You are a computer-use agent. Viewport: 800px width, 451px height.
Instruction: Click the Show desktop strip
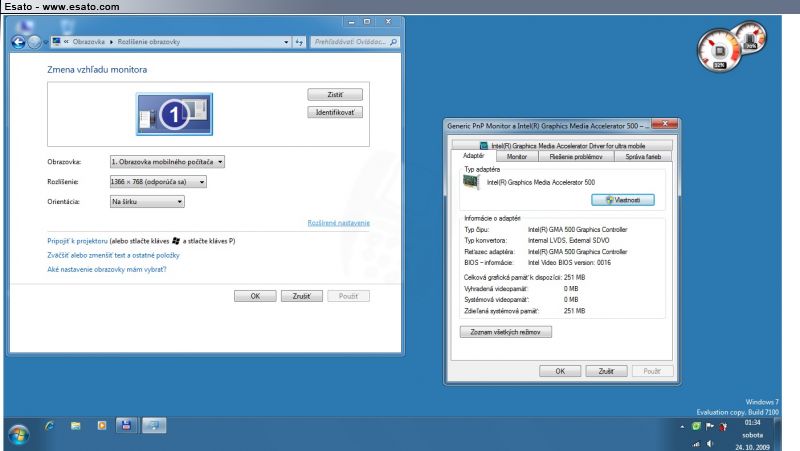coord(778,434)
